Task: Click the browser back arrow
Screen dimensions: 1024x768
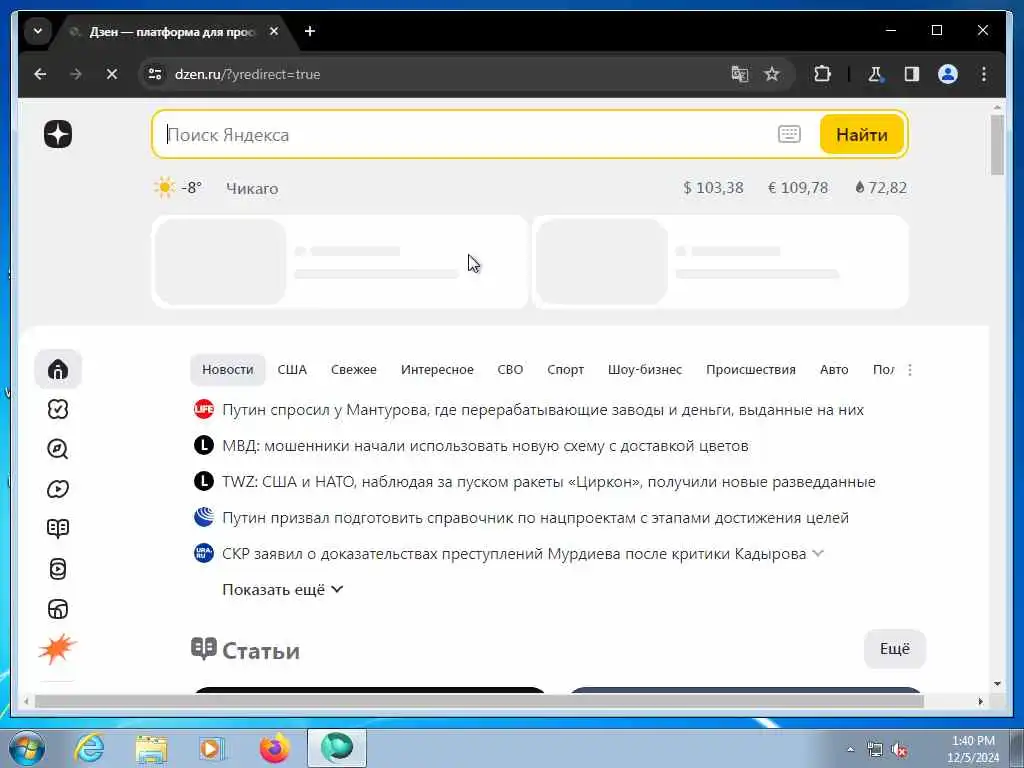Action: pyautogui.click(x=40, y=74)
